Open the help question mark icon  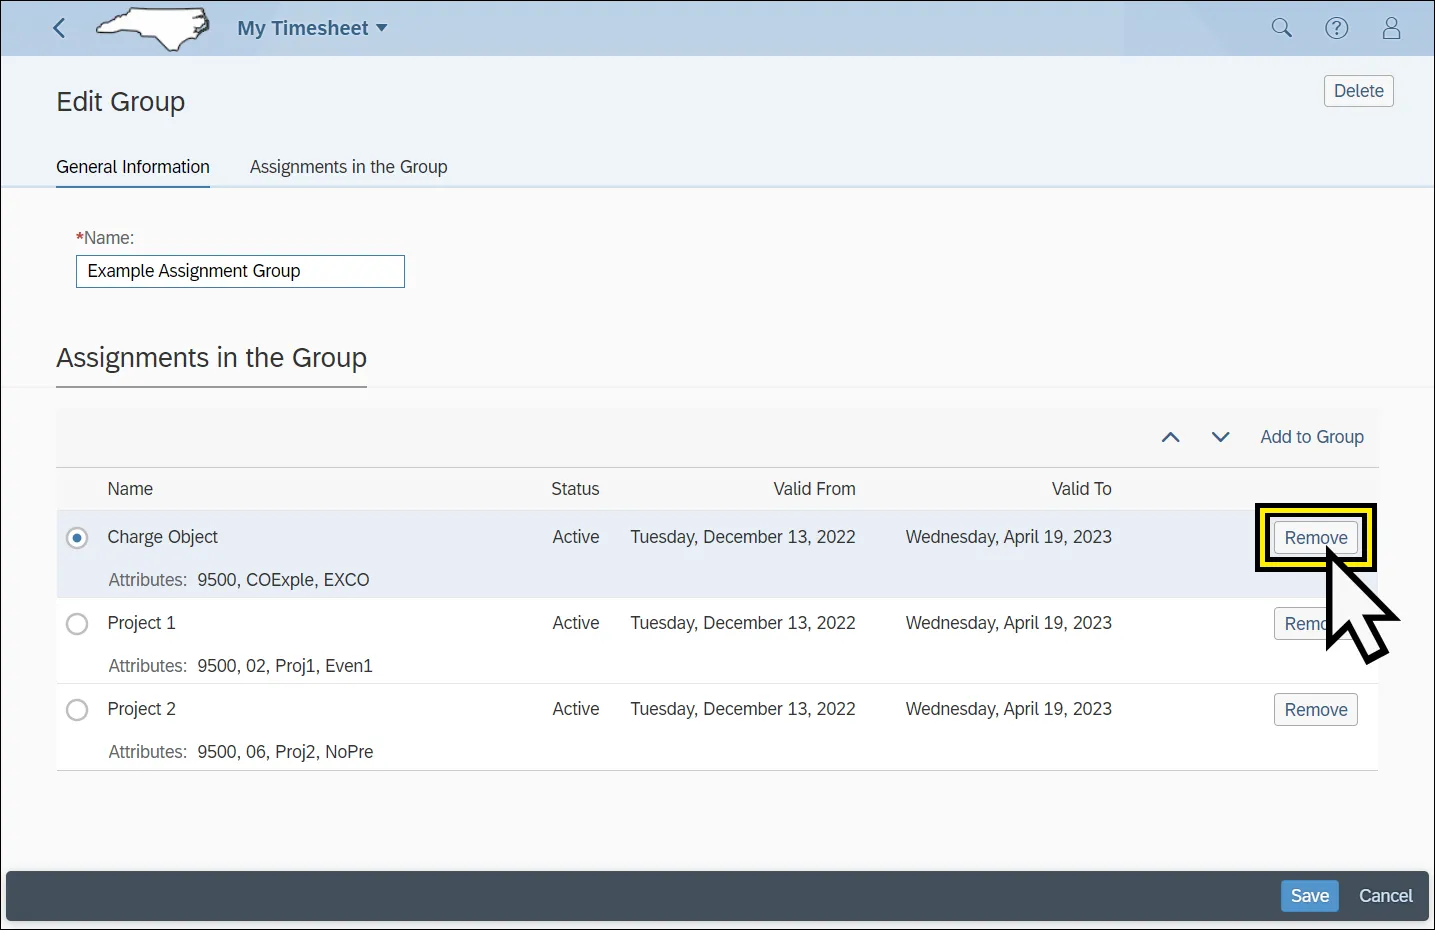pos(1336,28)
